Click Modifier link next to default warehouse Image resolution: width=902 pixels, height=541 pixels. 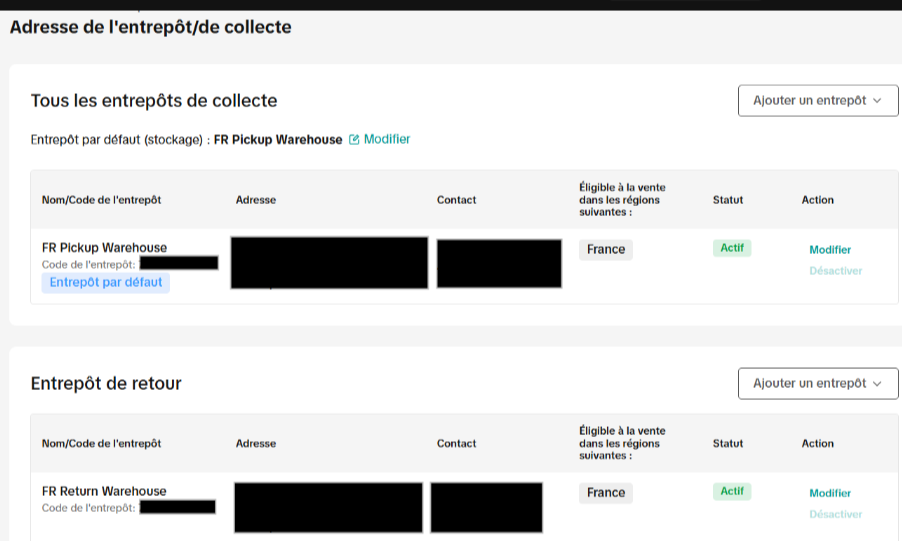pyautogui.click(x=387, y=139)
